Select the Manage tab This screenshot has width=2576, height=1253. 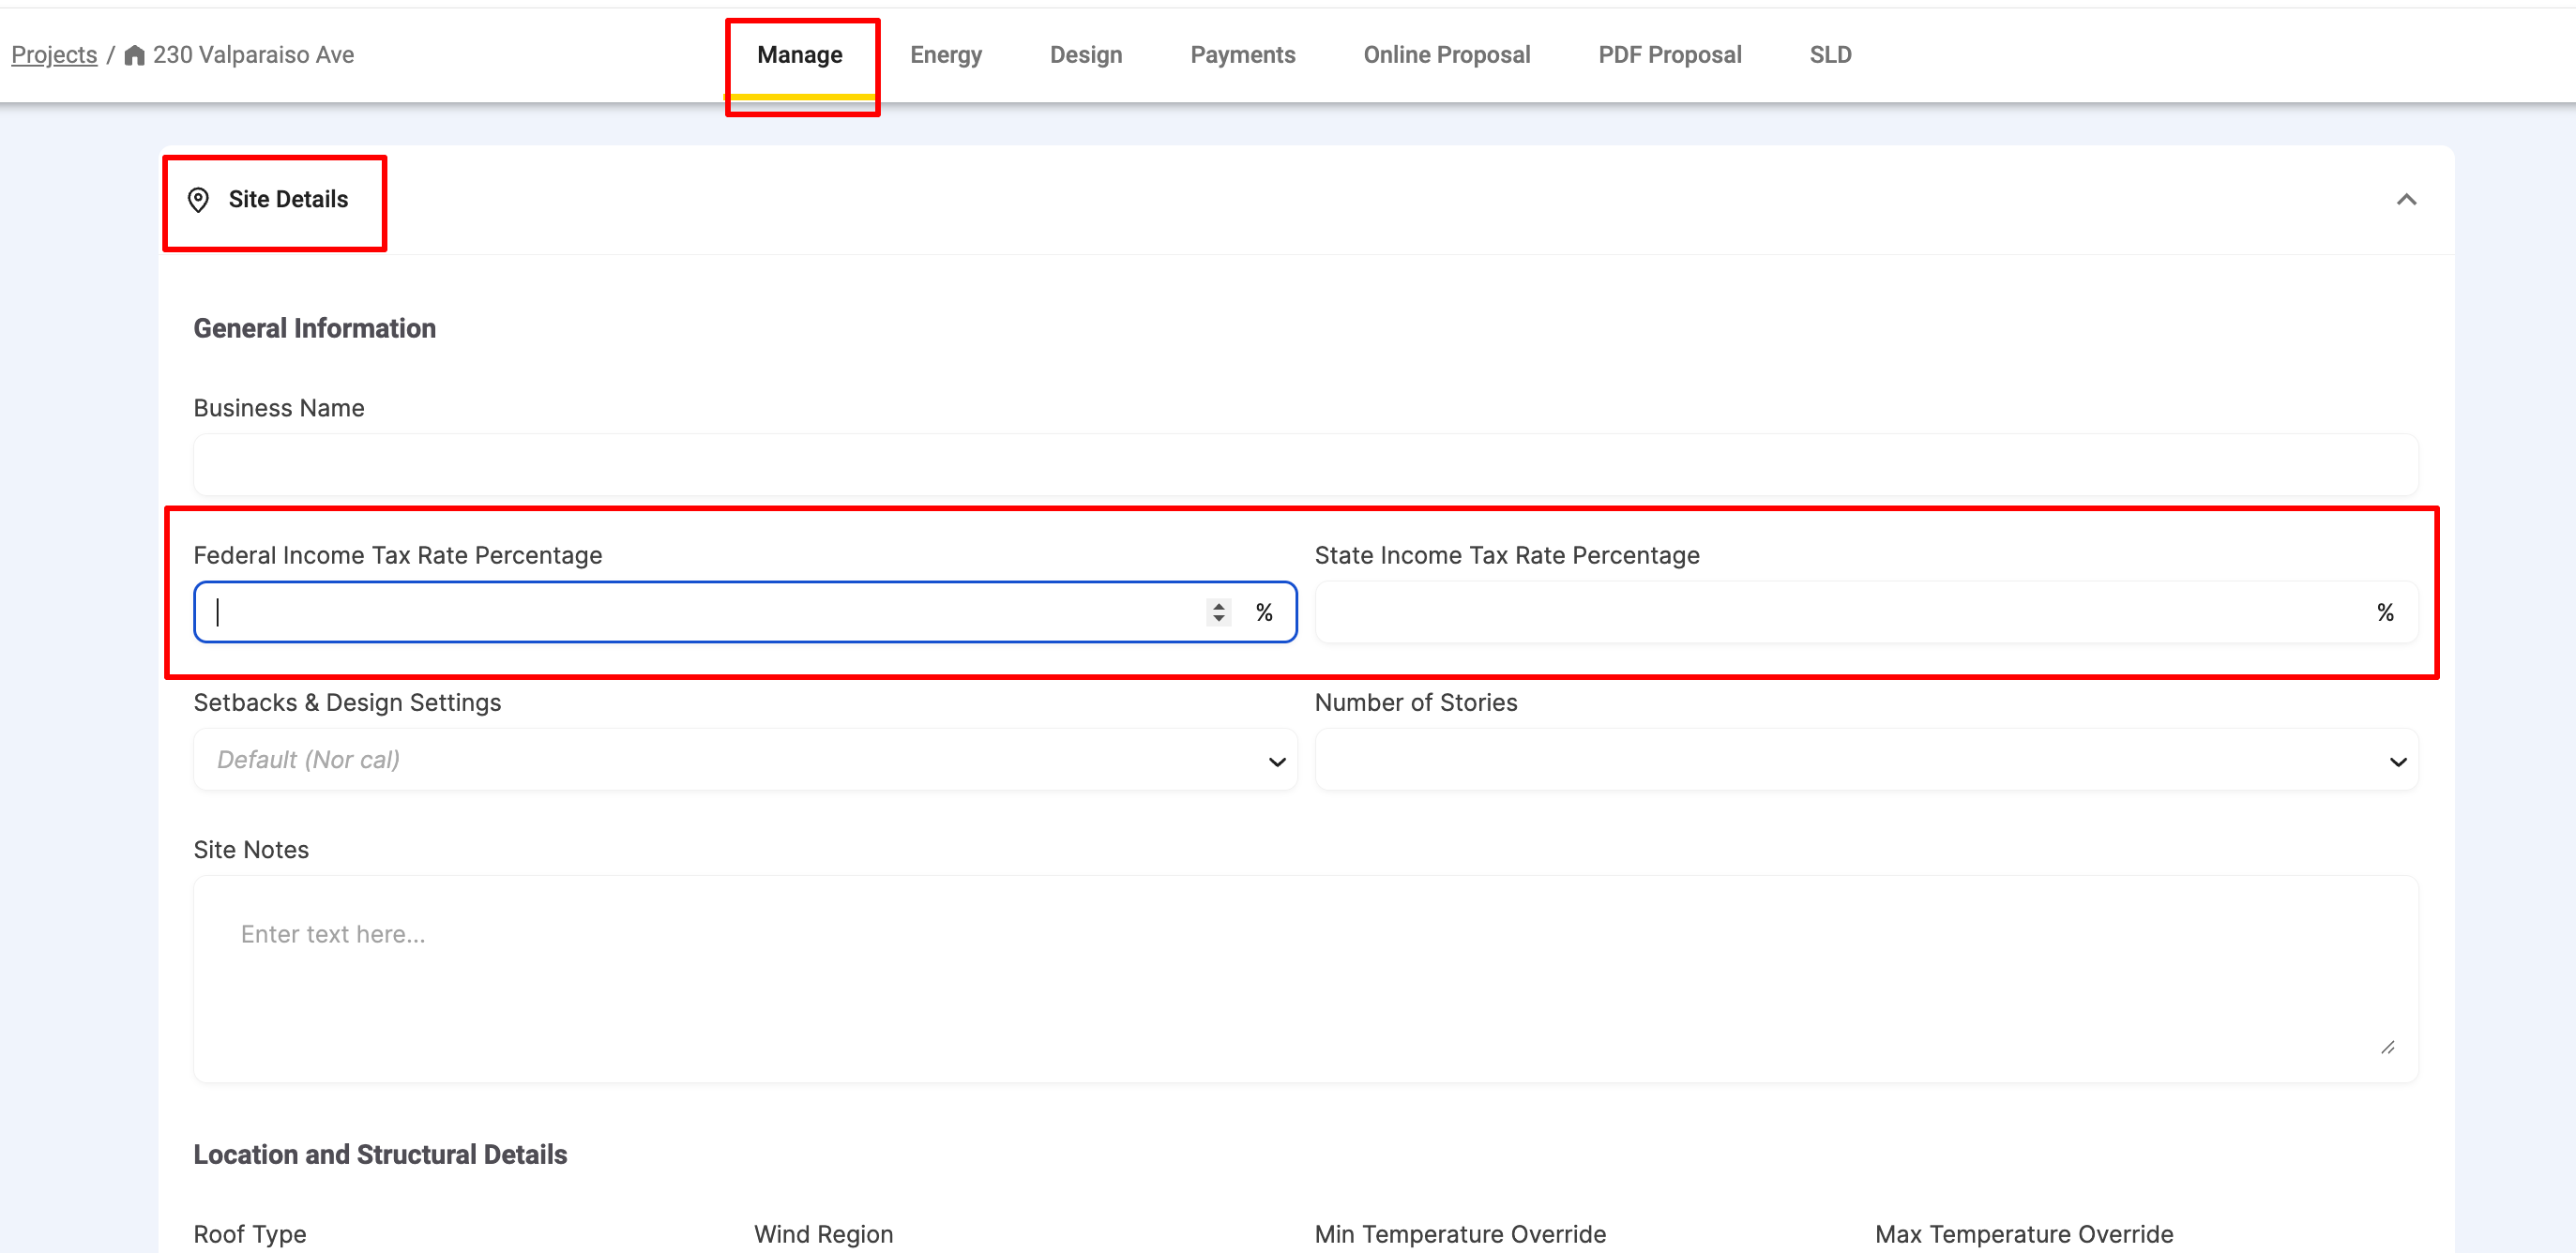pyautogui.click(x=799, y=55)
